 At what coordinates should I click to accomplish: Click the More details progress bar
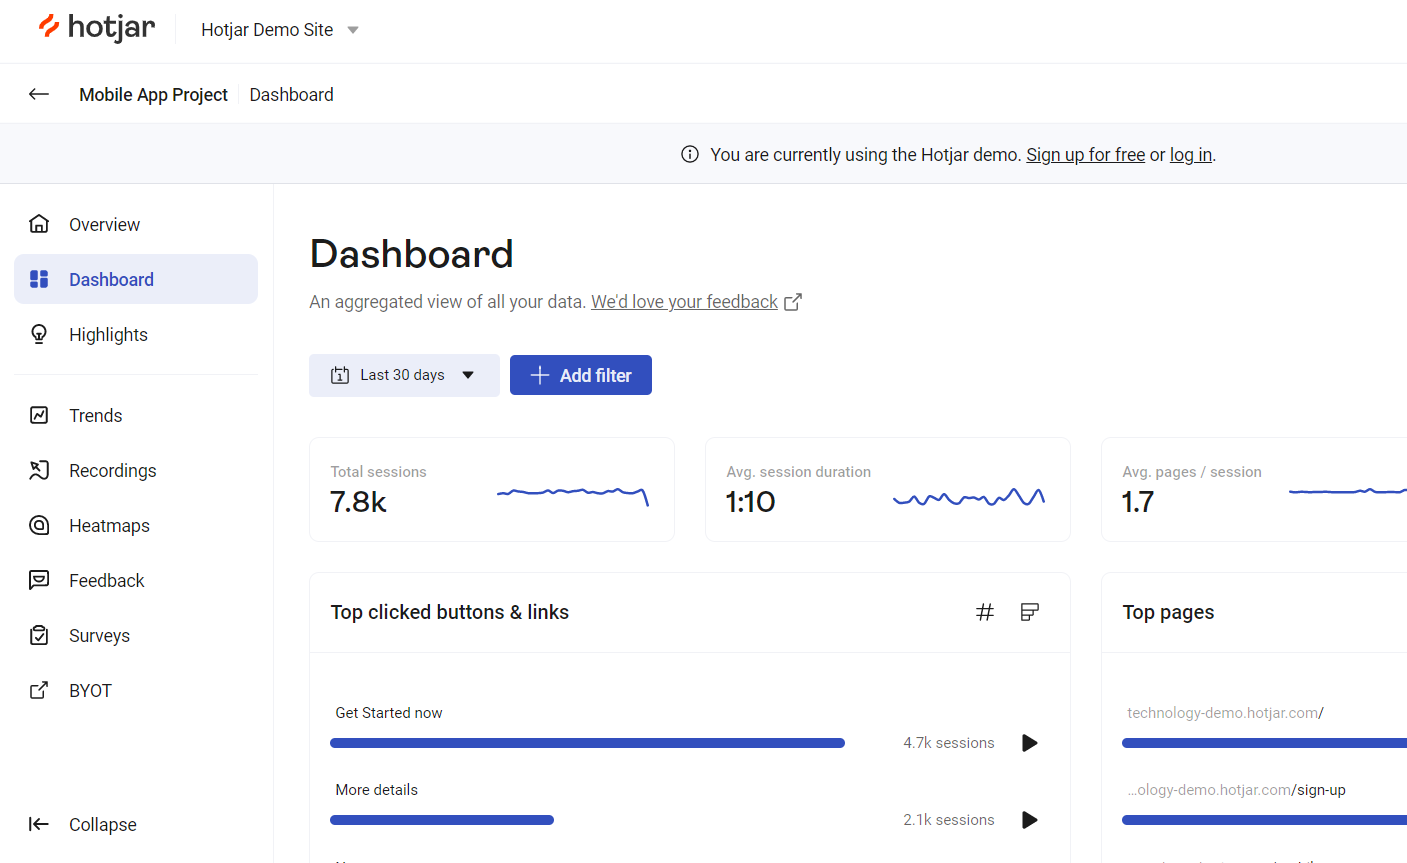tap(442, 820)
